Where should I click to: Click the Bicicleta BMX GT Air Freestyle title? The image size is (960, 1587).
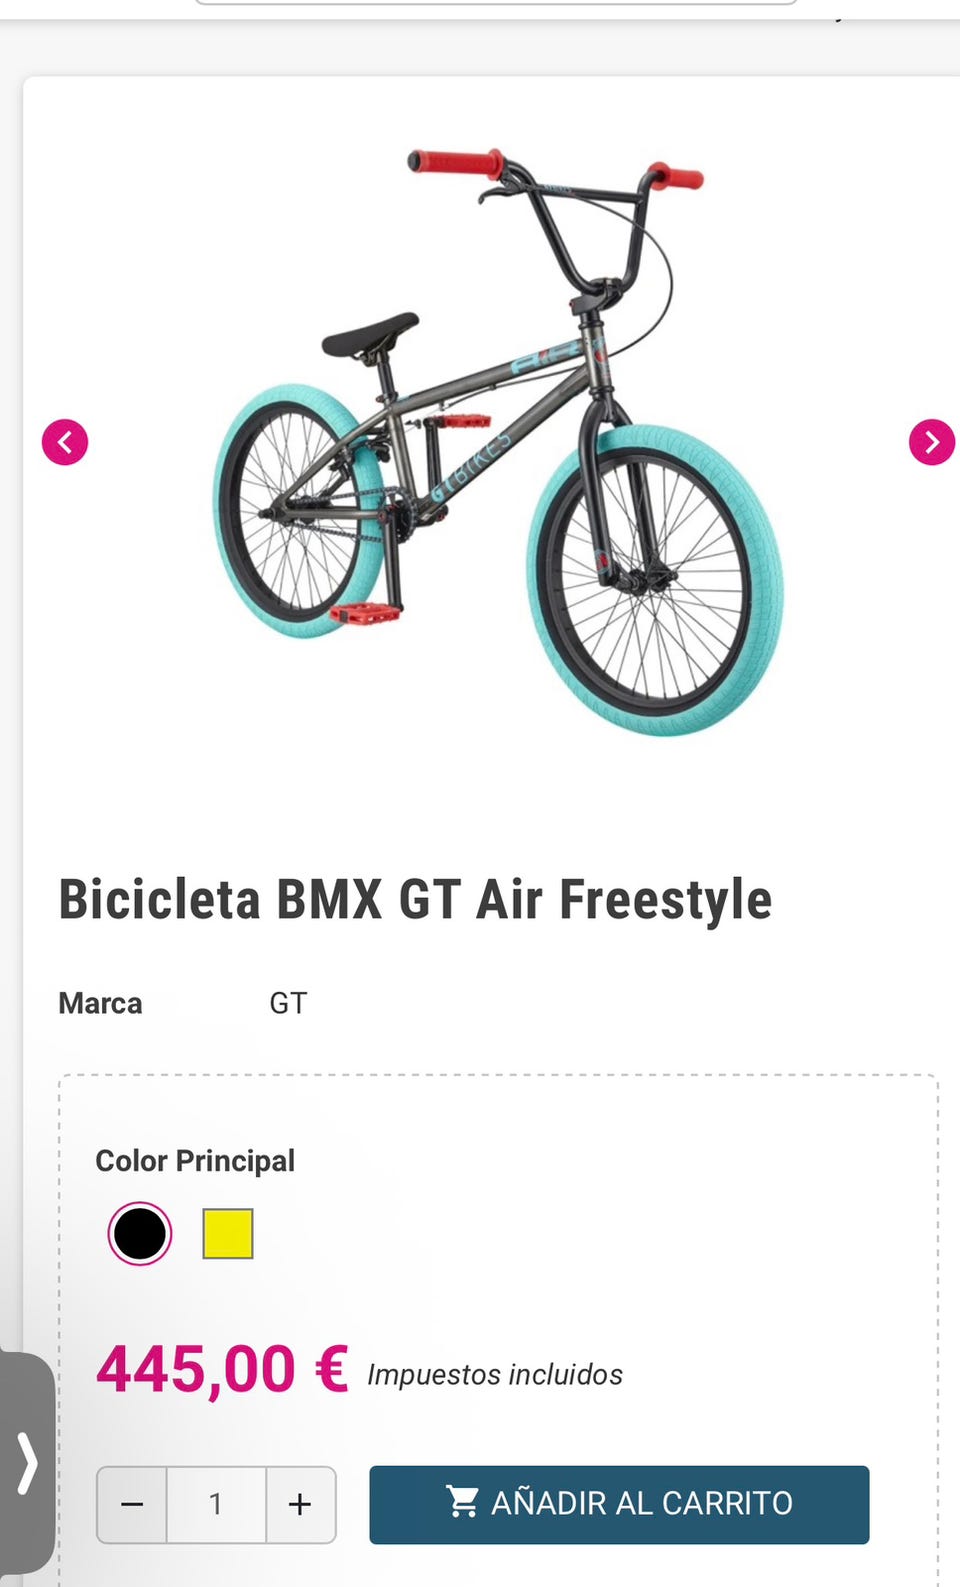pos(415,899)
